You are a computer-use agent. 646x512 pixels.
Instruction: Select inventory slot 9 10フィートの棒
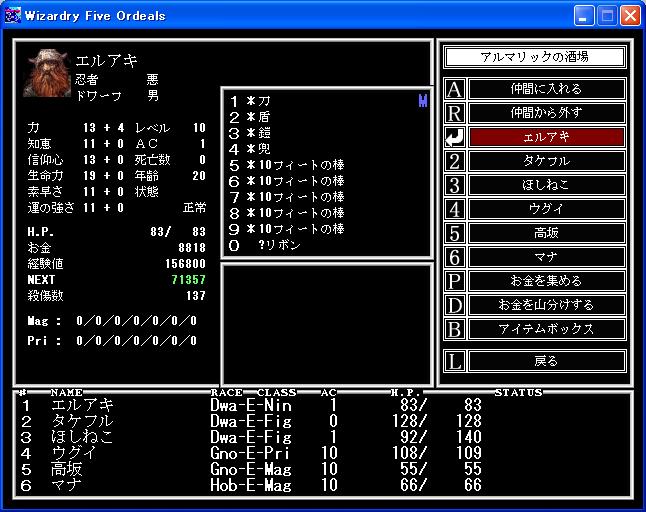click(328, 229)
